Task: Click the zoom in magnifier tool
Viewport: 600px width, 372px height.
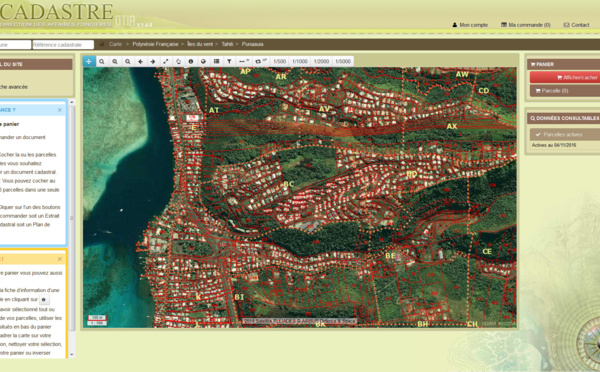Action: [114, 61]
